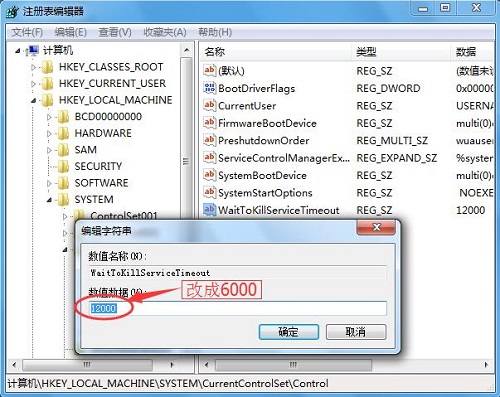Sort values by the 名称 column header
This screenshot has height=397, width=500.
[x=276, y=52]
